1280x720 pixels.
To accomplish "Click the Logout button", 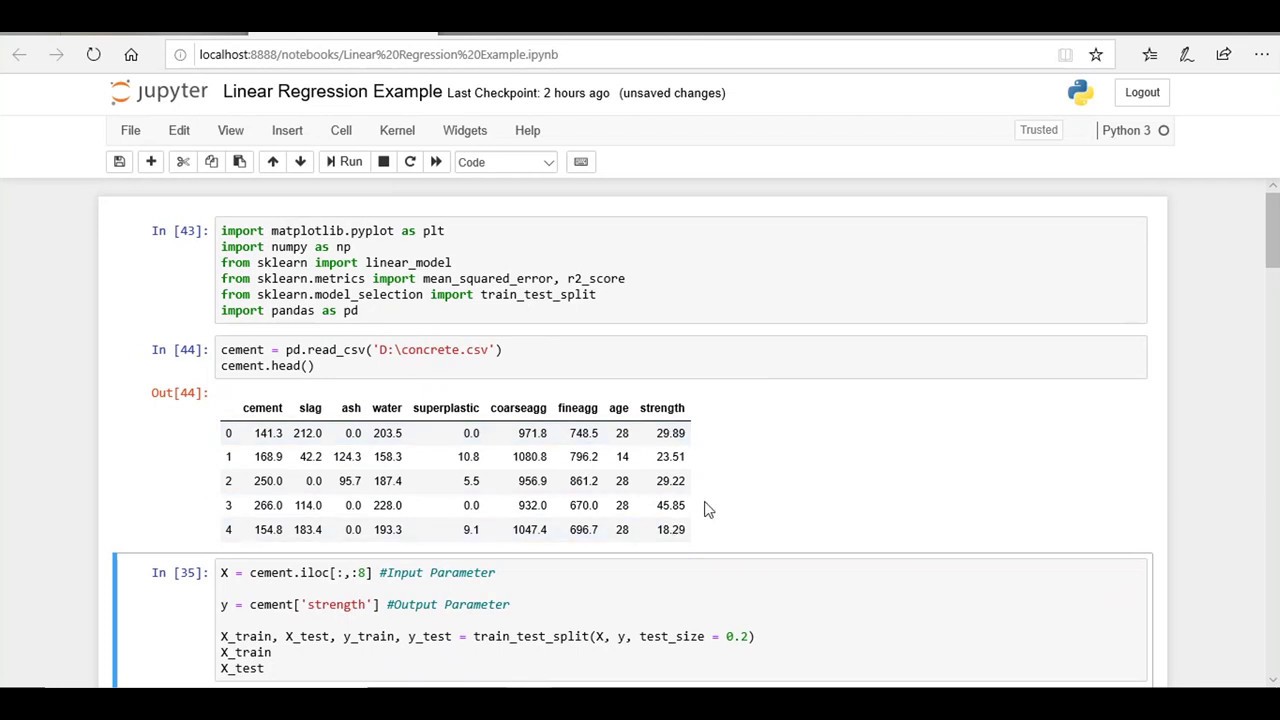I will (1142, 92).
